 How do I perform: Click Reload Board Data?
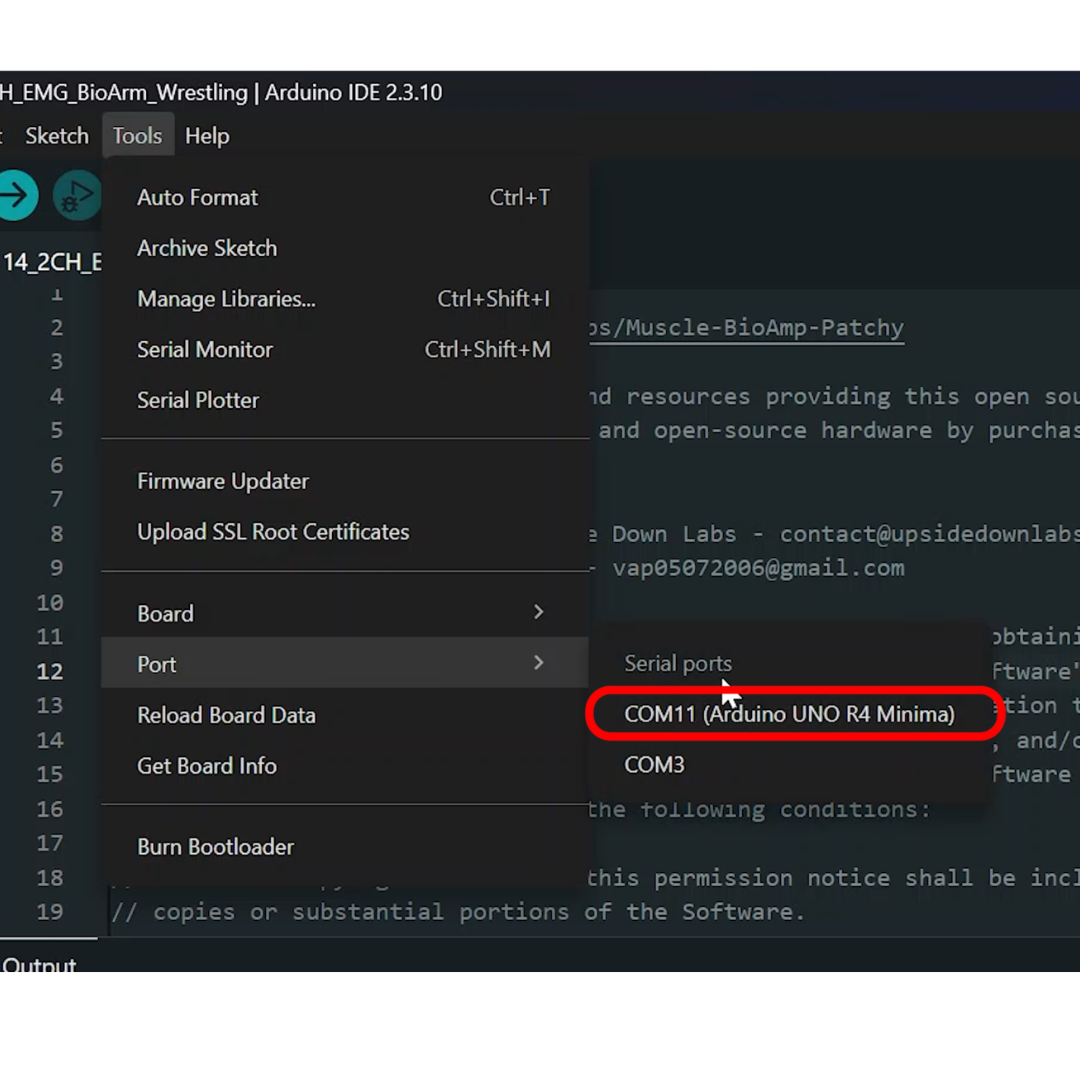[344, 715]
